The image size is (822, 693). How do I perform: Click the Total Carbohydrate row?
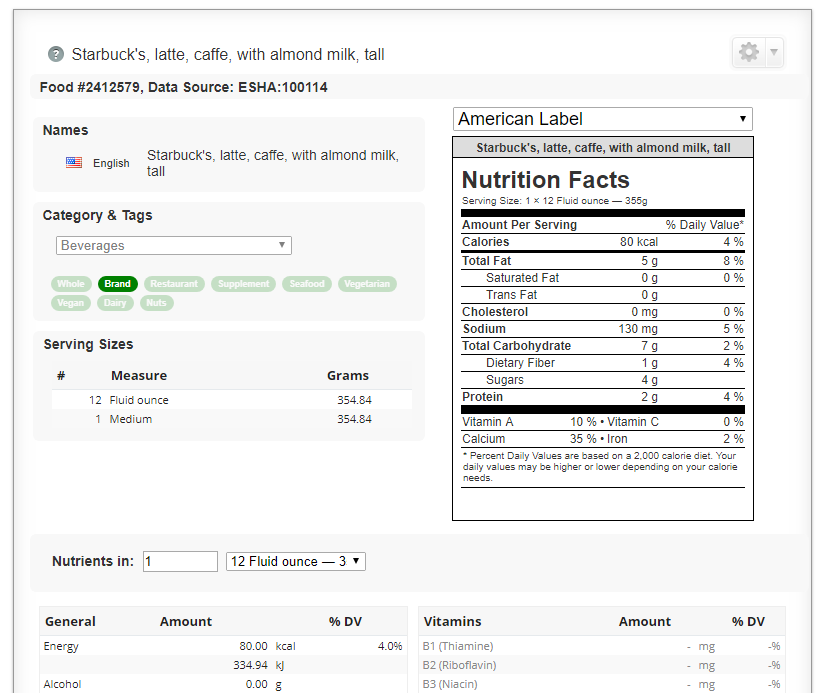click(602, 345)
